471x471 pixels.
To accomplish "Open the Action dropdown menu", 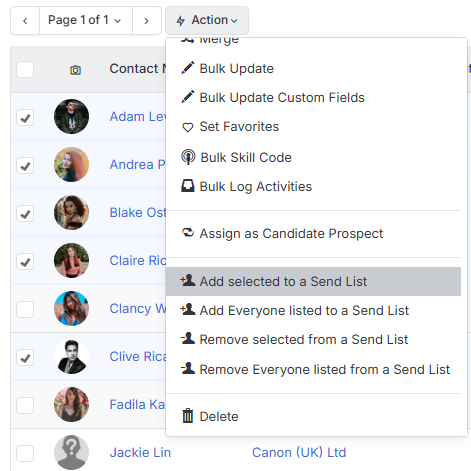I will point(207,20).
